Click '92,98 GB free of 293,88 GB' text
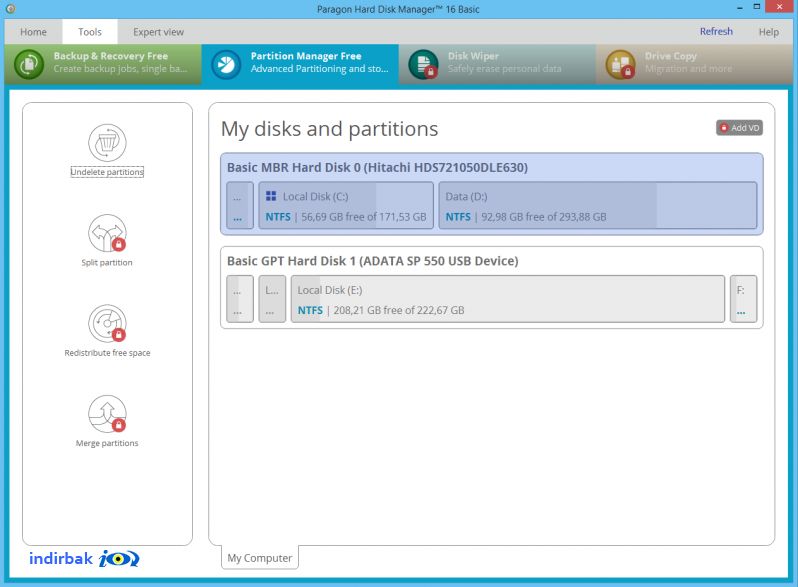 544,217
